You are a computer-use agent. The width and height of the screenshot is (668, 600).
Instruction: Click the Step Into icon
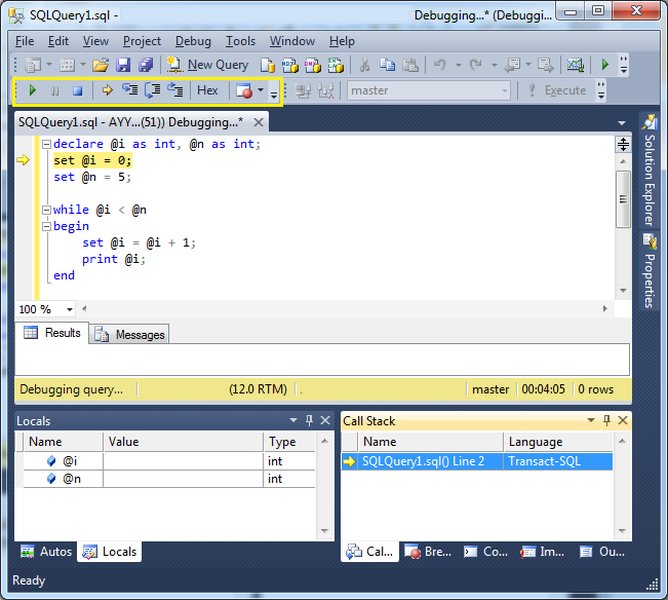130,90
